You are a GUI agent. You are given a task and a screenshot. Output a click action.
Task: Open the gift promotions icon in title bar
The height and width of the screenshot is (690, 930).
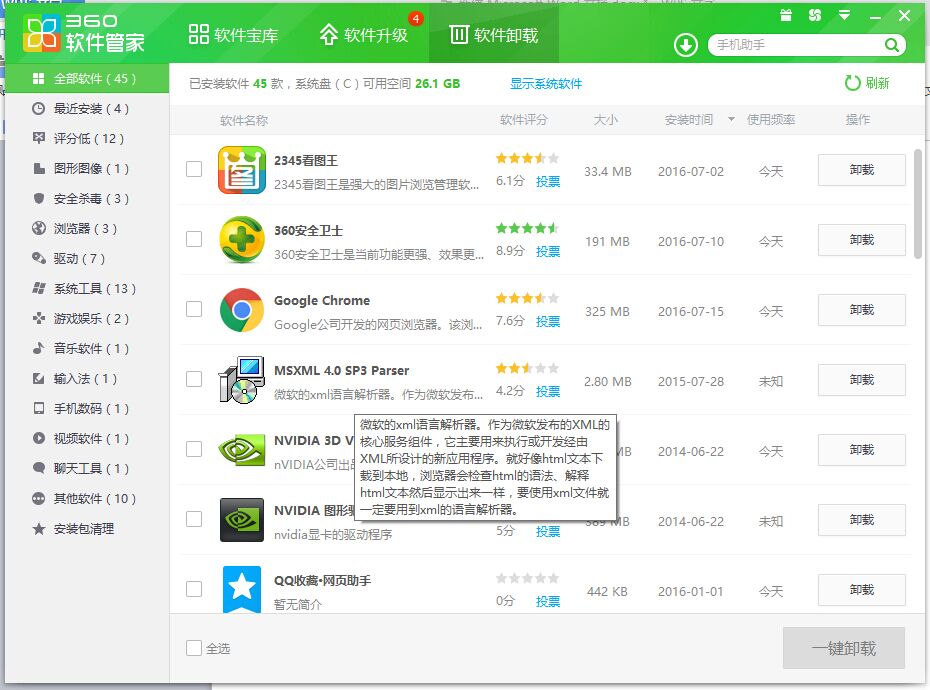pyautogui.click(x=785, y=16)
